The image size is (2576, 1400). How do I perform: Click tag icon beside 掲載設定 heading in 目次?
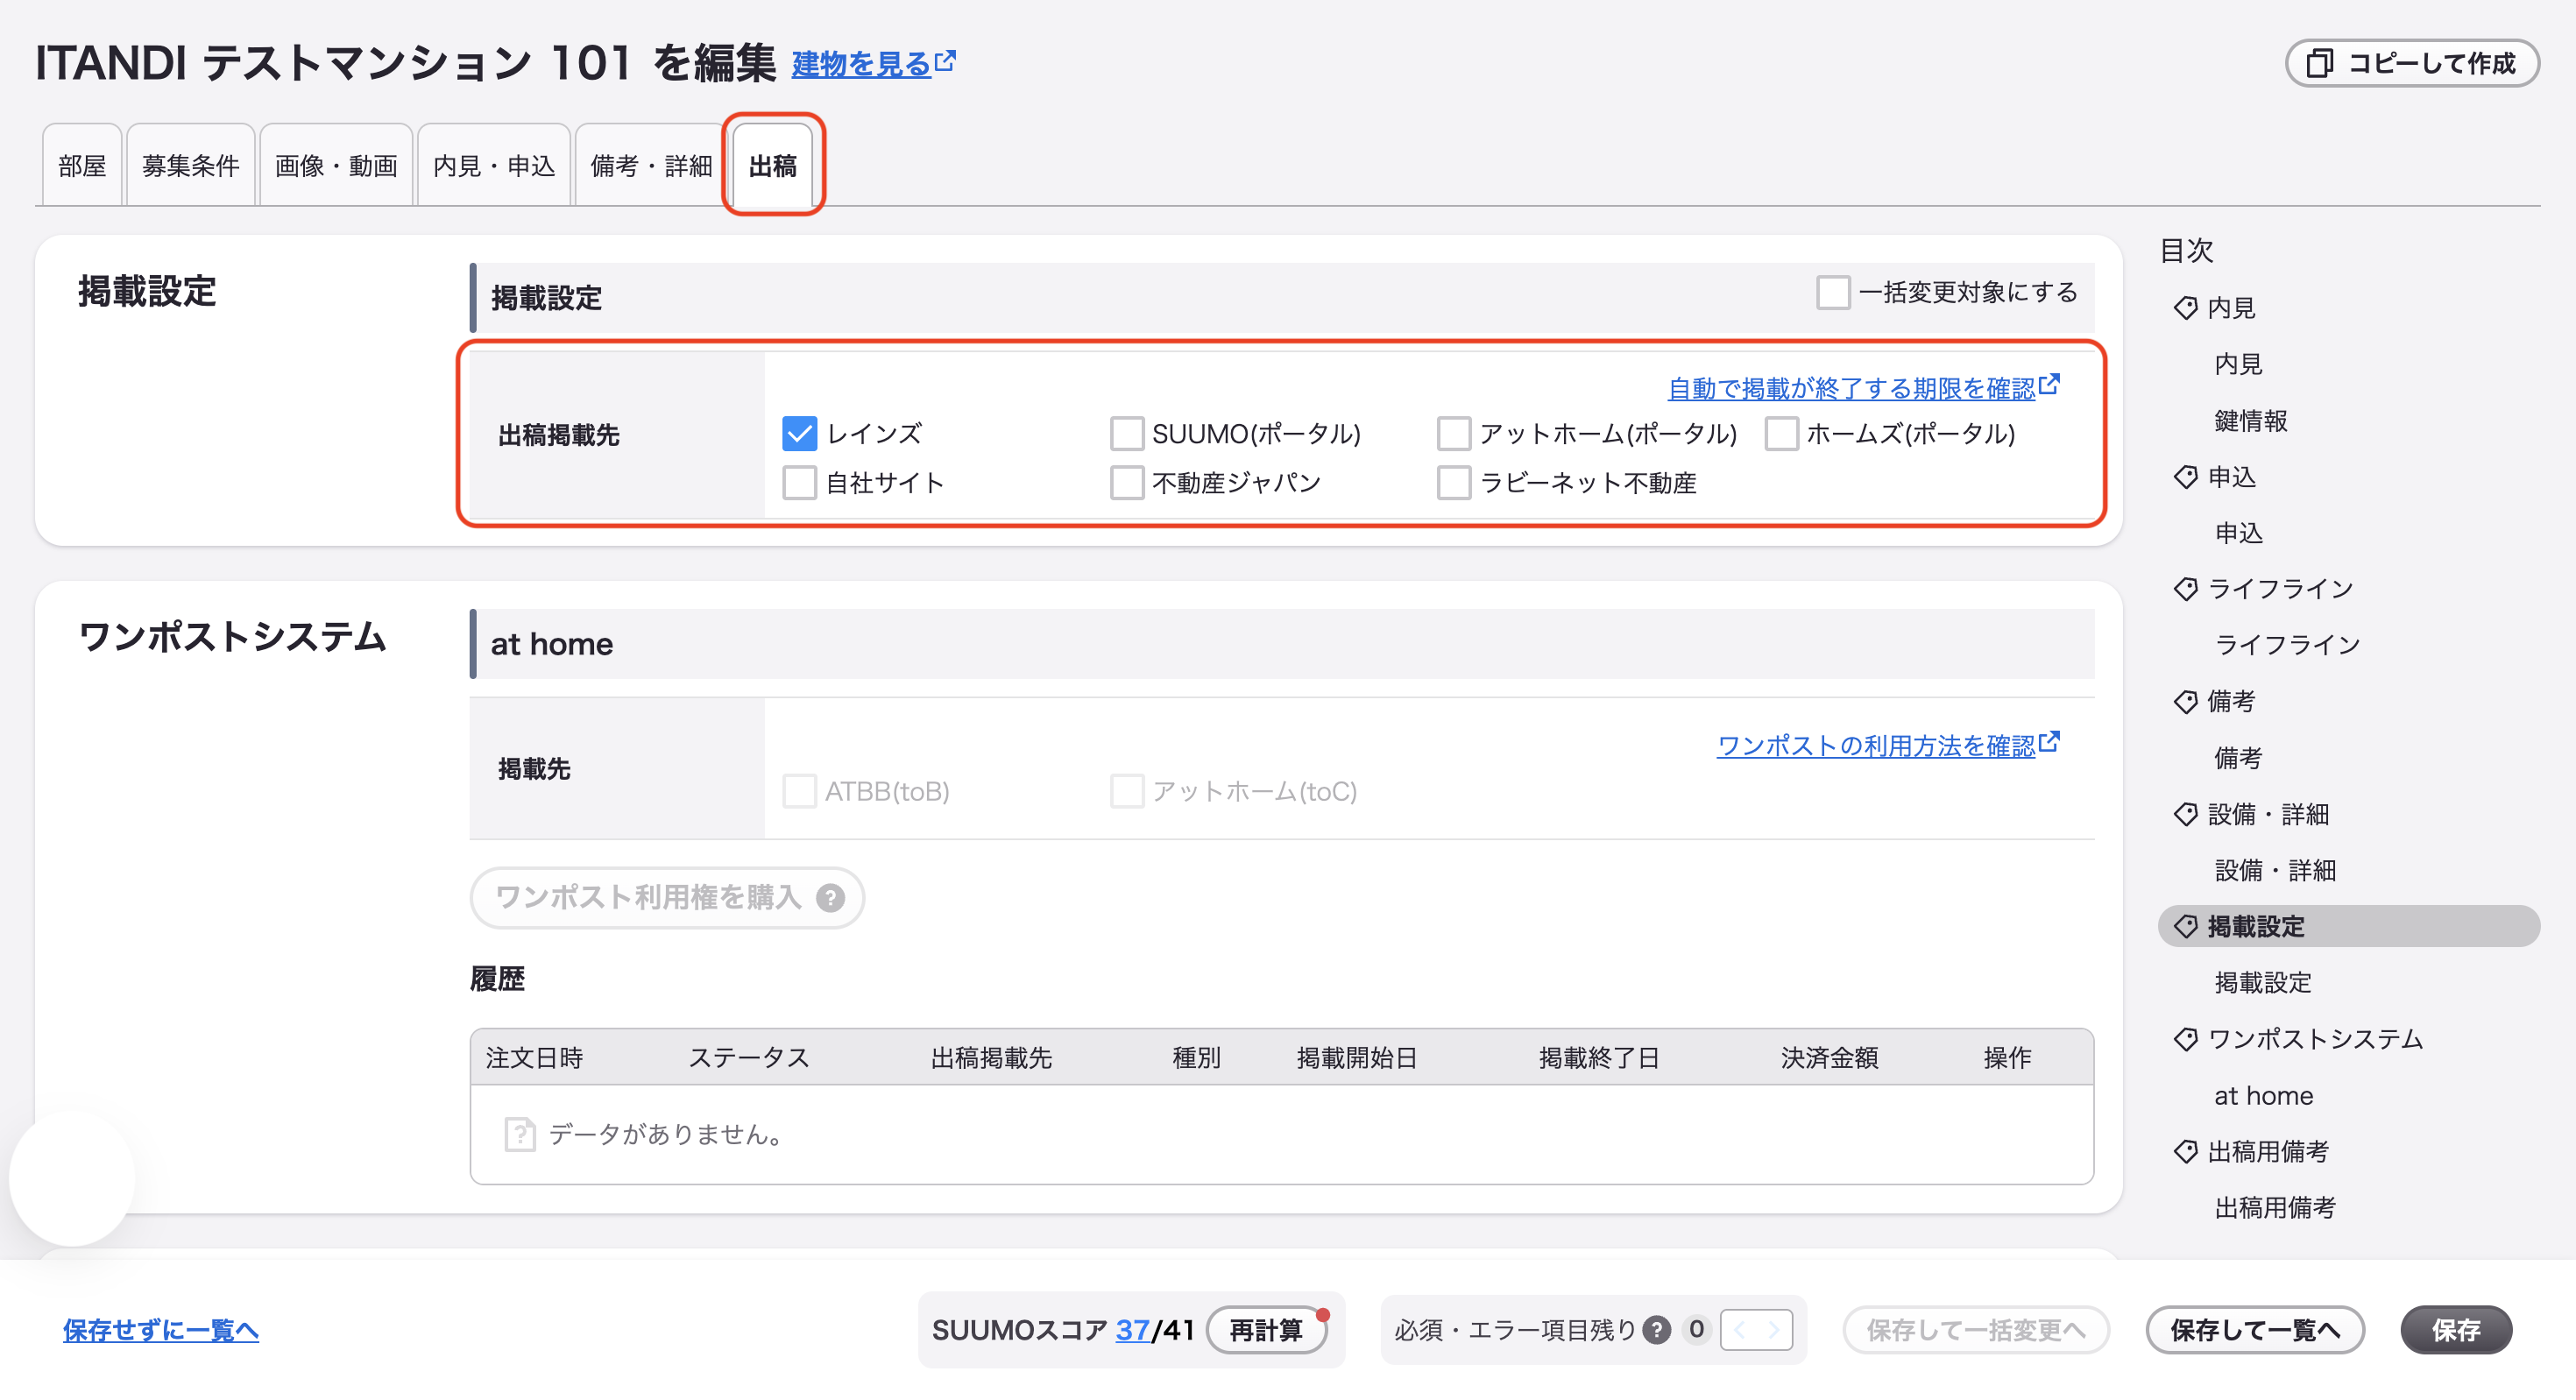[x=2185, y=927]
